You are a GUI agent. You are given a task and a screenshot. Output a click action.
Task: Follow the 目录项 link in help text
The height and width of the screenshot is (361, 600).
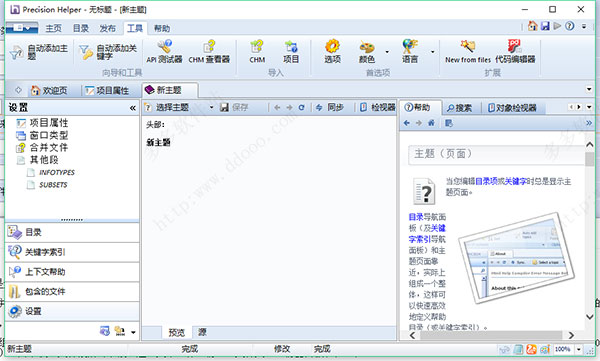(x=486, y=181)
